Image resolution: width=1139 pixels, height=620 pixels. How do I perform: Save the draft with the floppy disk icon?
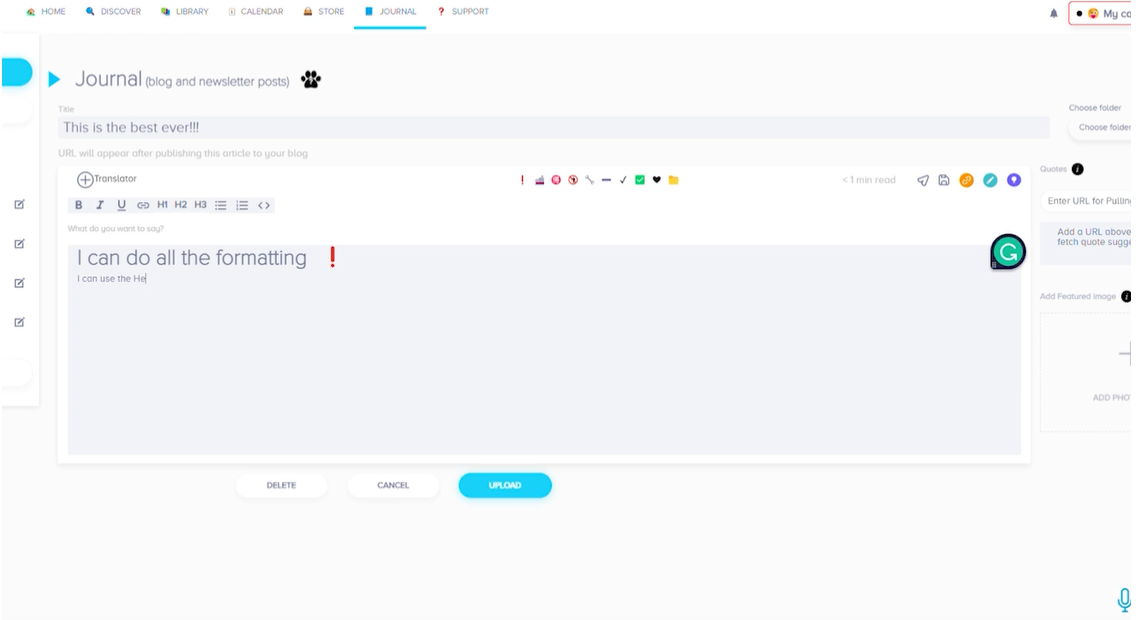coord(943,179)
